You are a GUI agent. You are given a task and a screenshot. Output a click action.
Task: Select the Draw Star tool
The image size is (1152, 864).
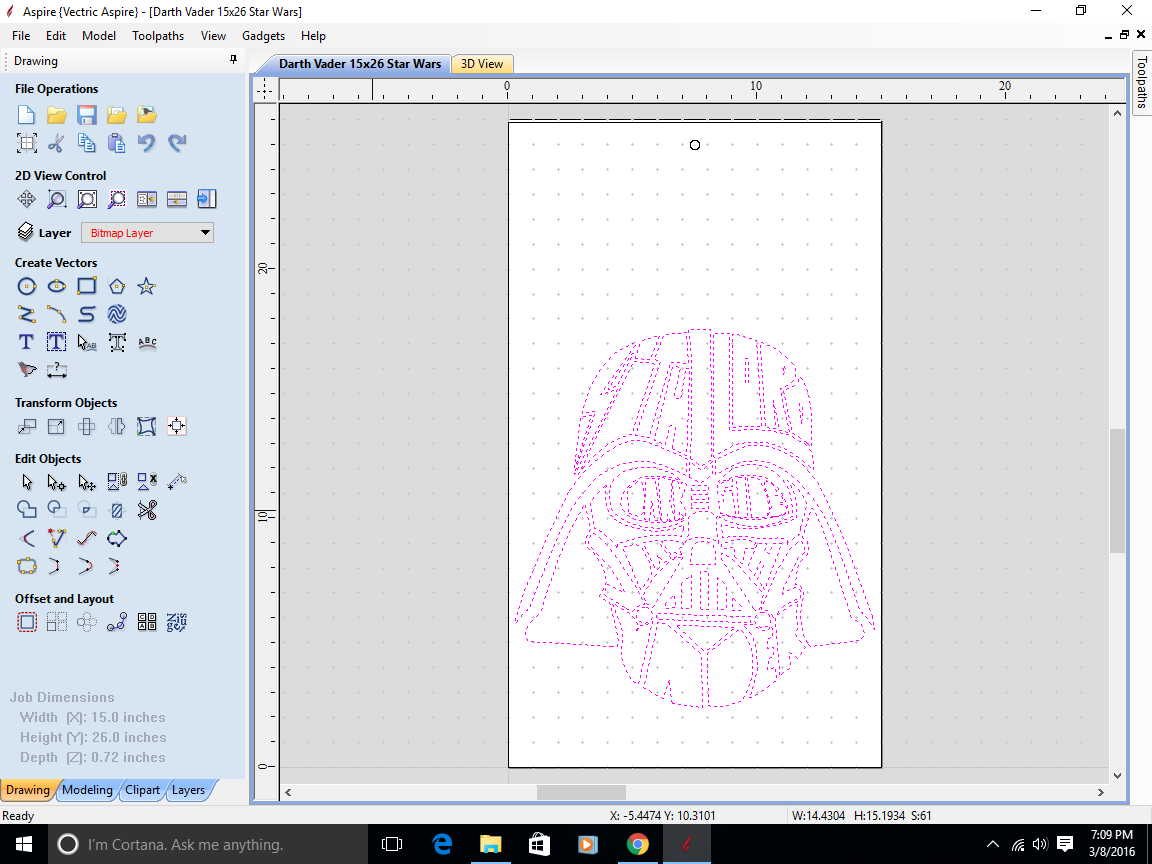point(146,286)
